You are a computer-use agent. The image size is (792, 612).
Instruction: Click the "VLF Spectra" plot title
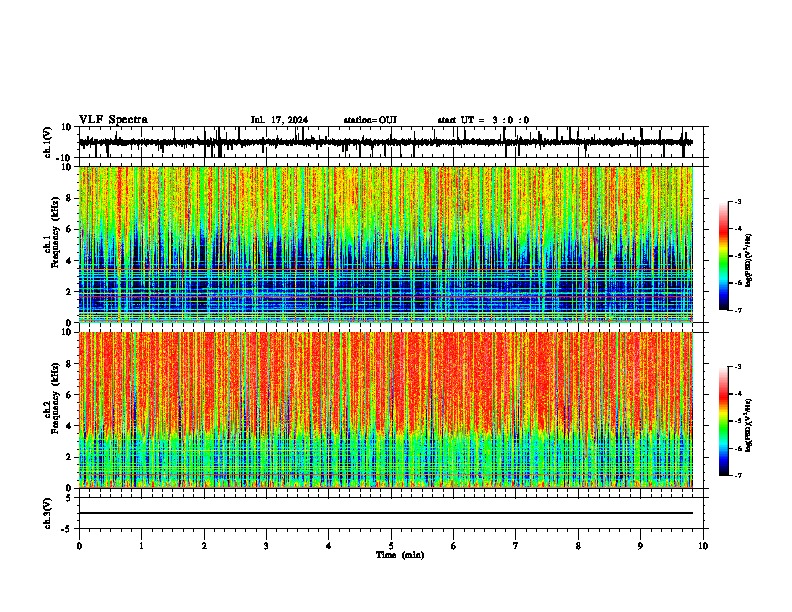113,120
